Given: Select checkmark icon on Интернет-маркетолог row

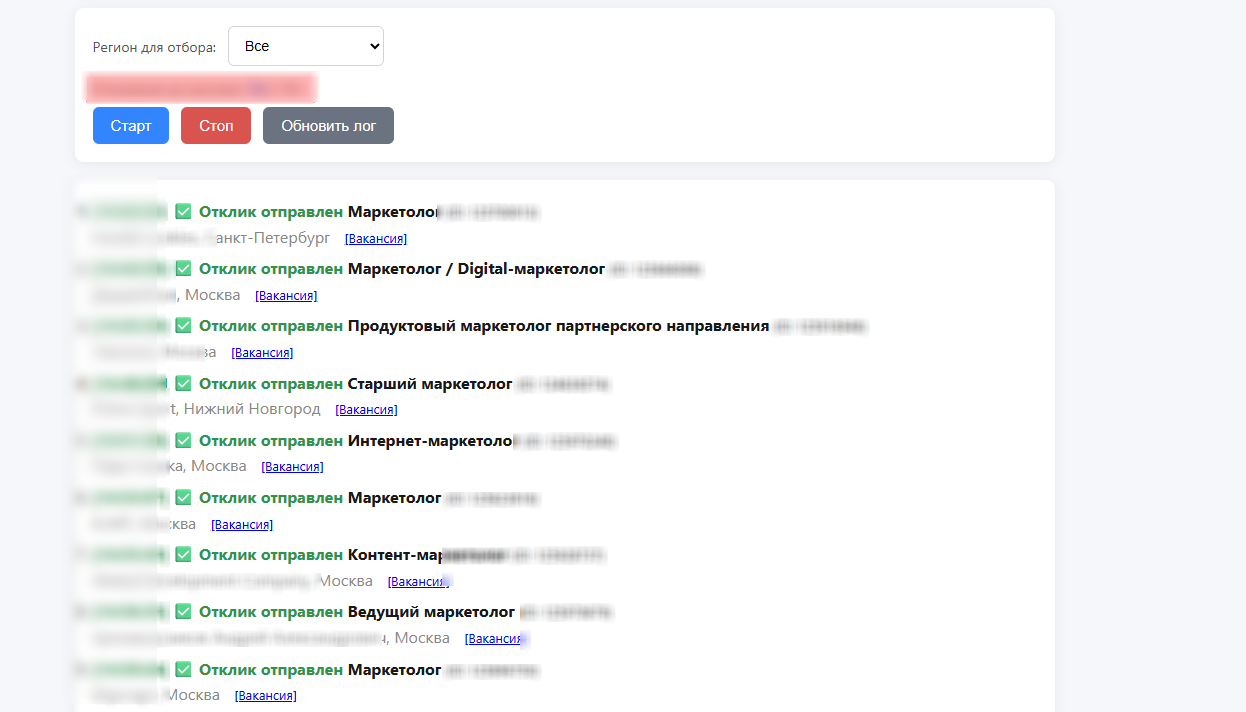Looking at the screenshot, I should point(183,440).
